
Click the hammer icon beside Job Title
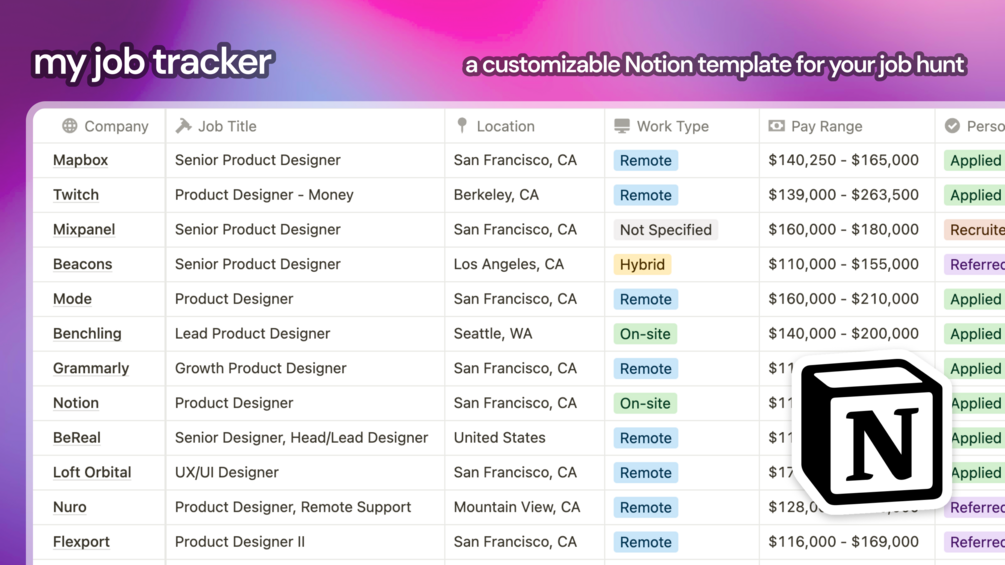183,126
